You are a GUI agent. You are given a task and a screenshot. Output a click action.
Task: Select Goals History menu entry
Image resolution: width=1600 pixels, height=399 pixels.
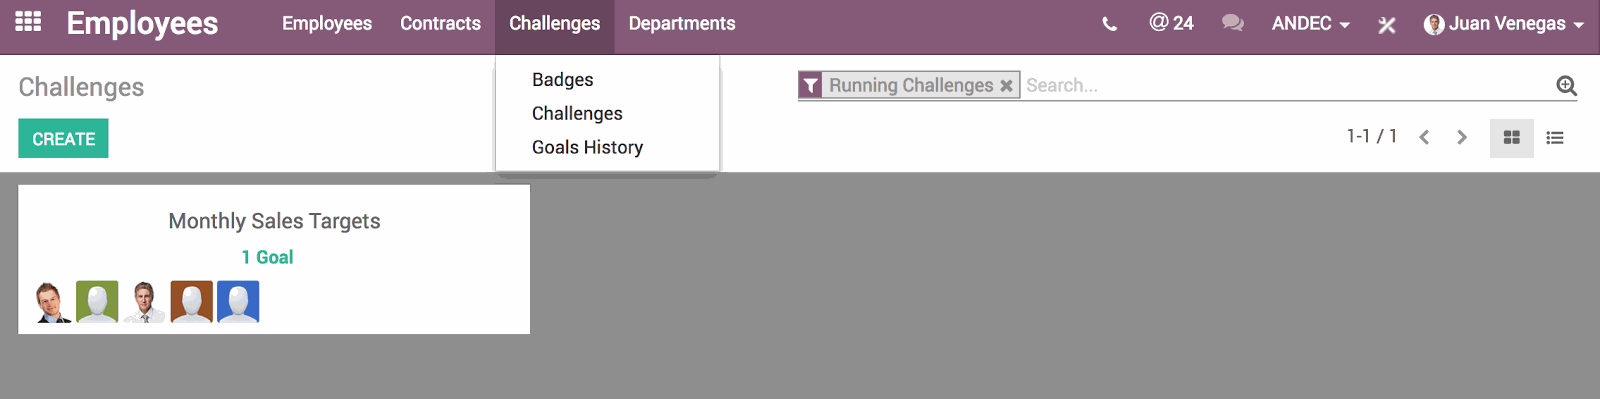coord(588,147)
